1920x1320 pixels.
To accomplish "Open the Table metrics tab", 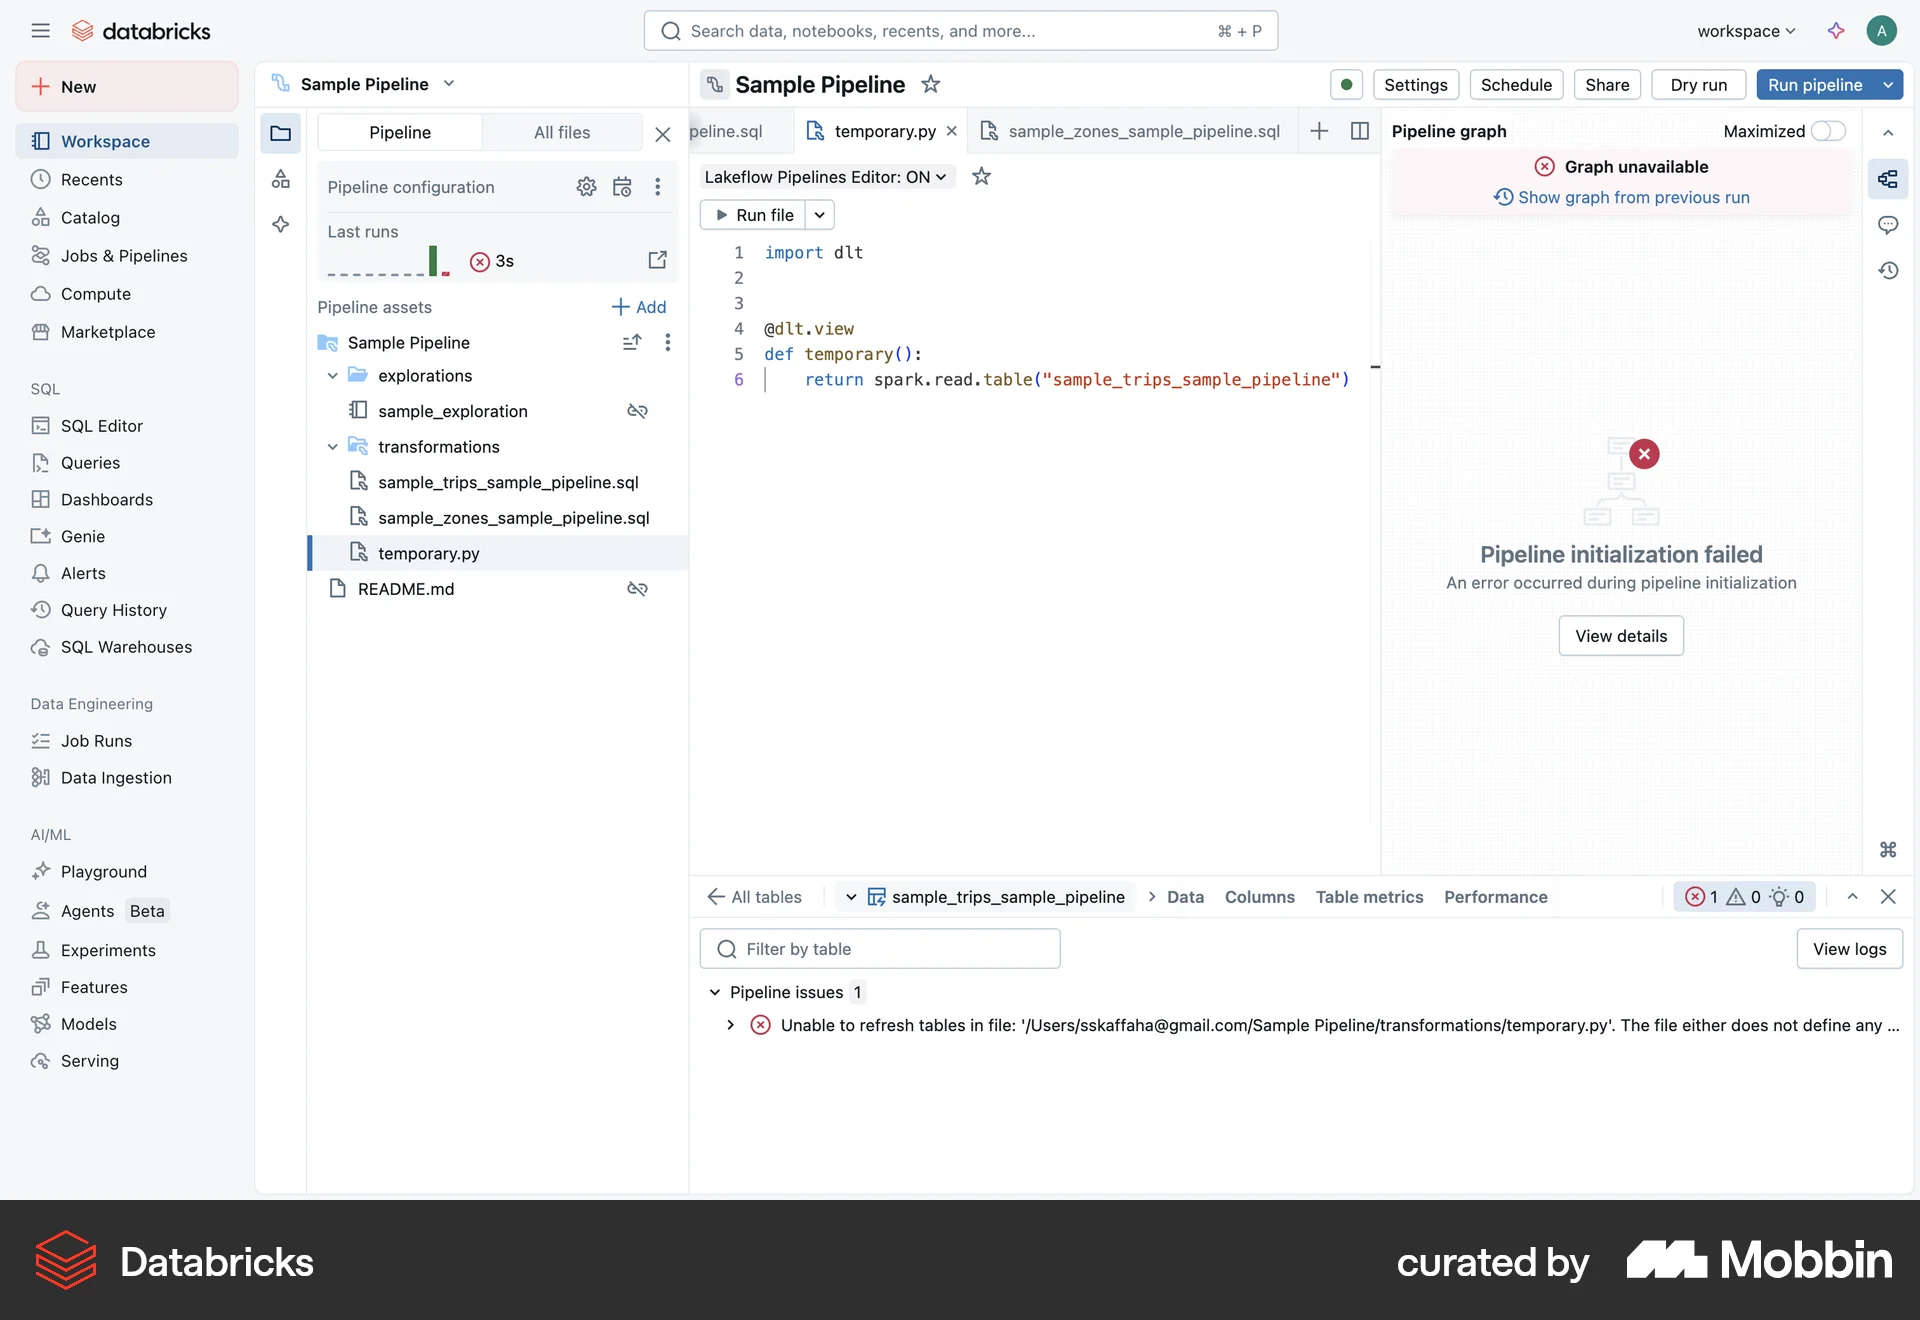I will pos(1369,897).
